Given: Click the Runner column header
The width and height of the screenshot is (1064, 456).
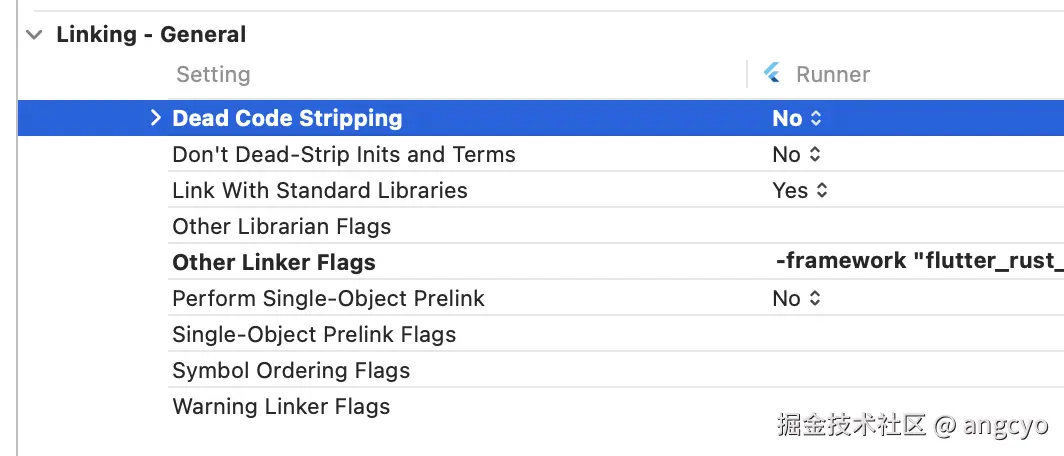Looking at the screenshot, I should tap(832, 75).
